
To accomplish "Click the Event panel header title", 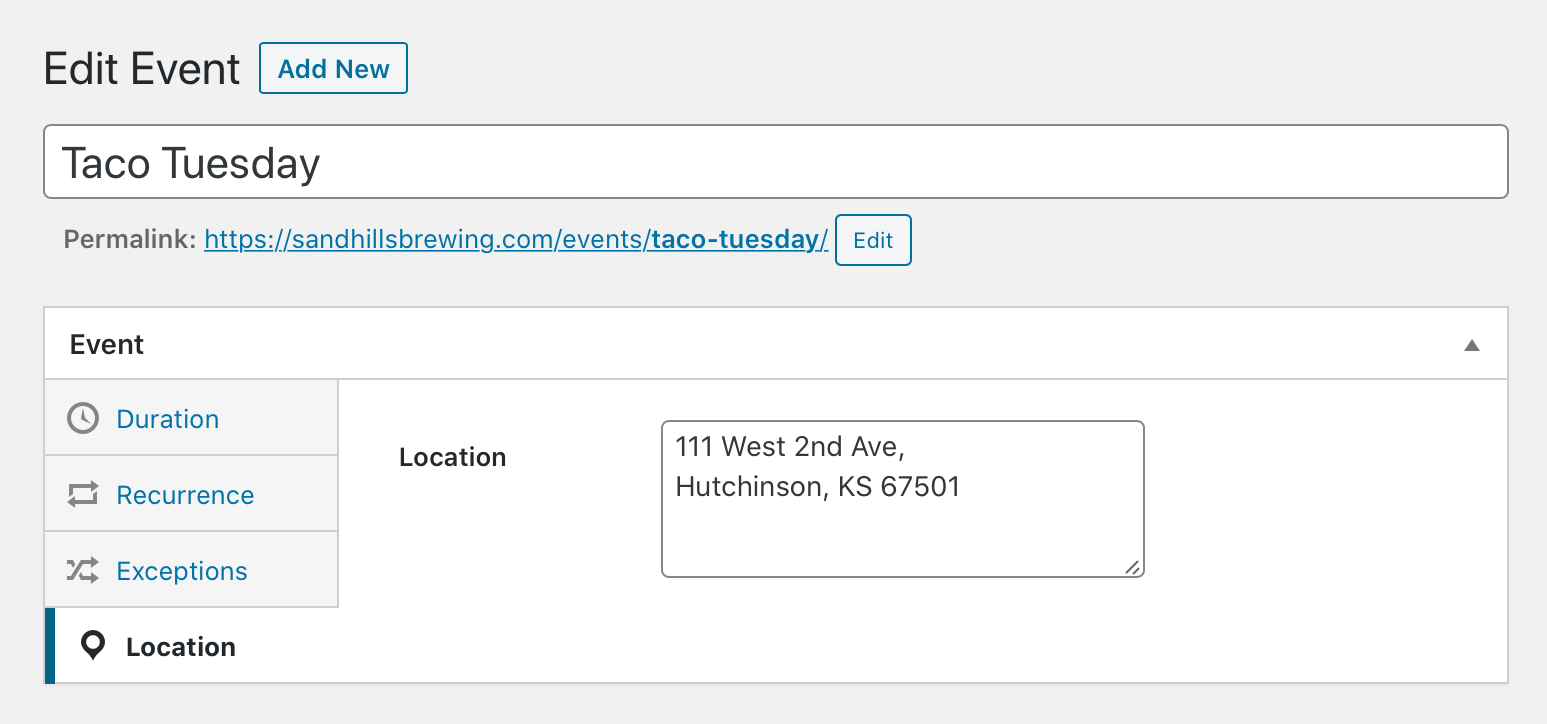I will pos(107,344).
